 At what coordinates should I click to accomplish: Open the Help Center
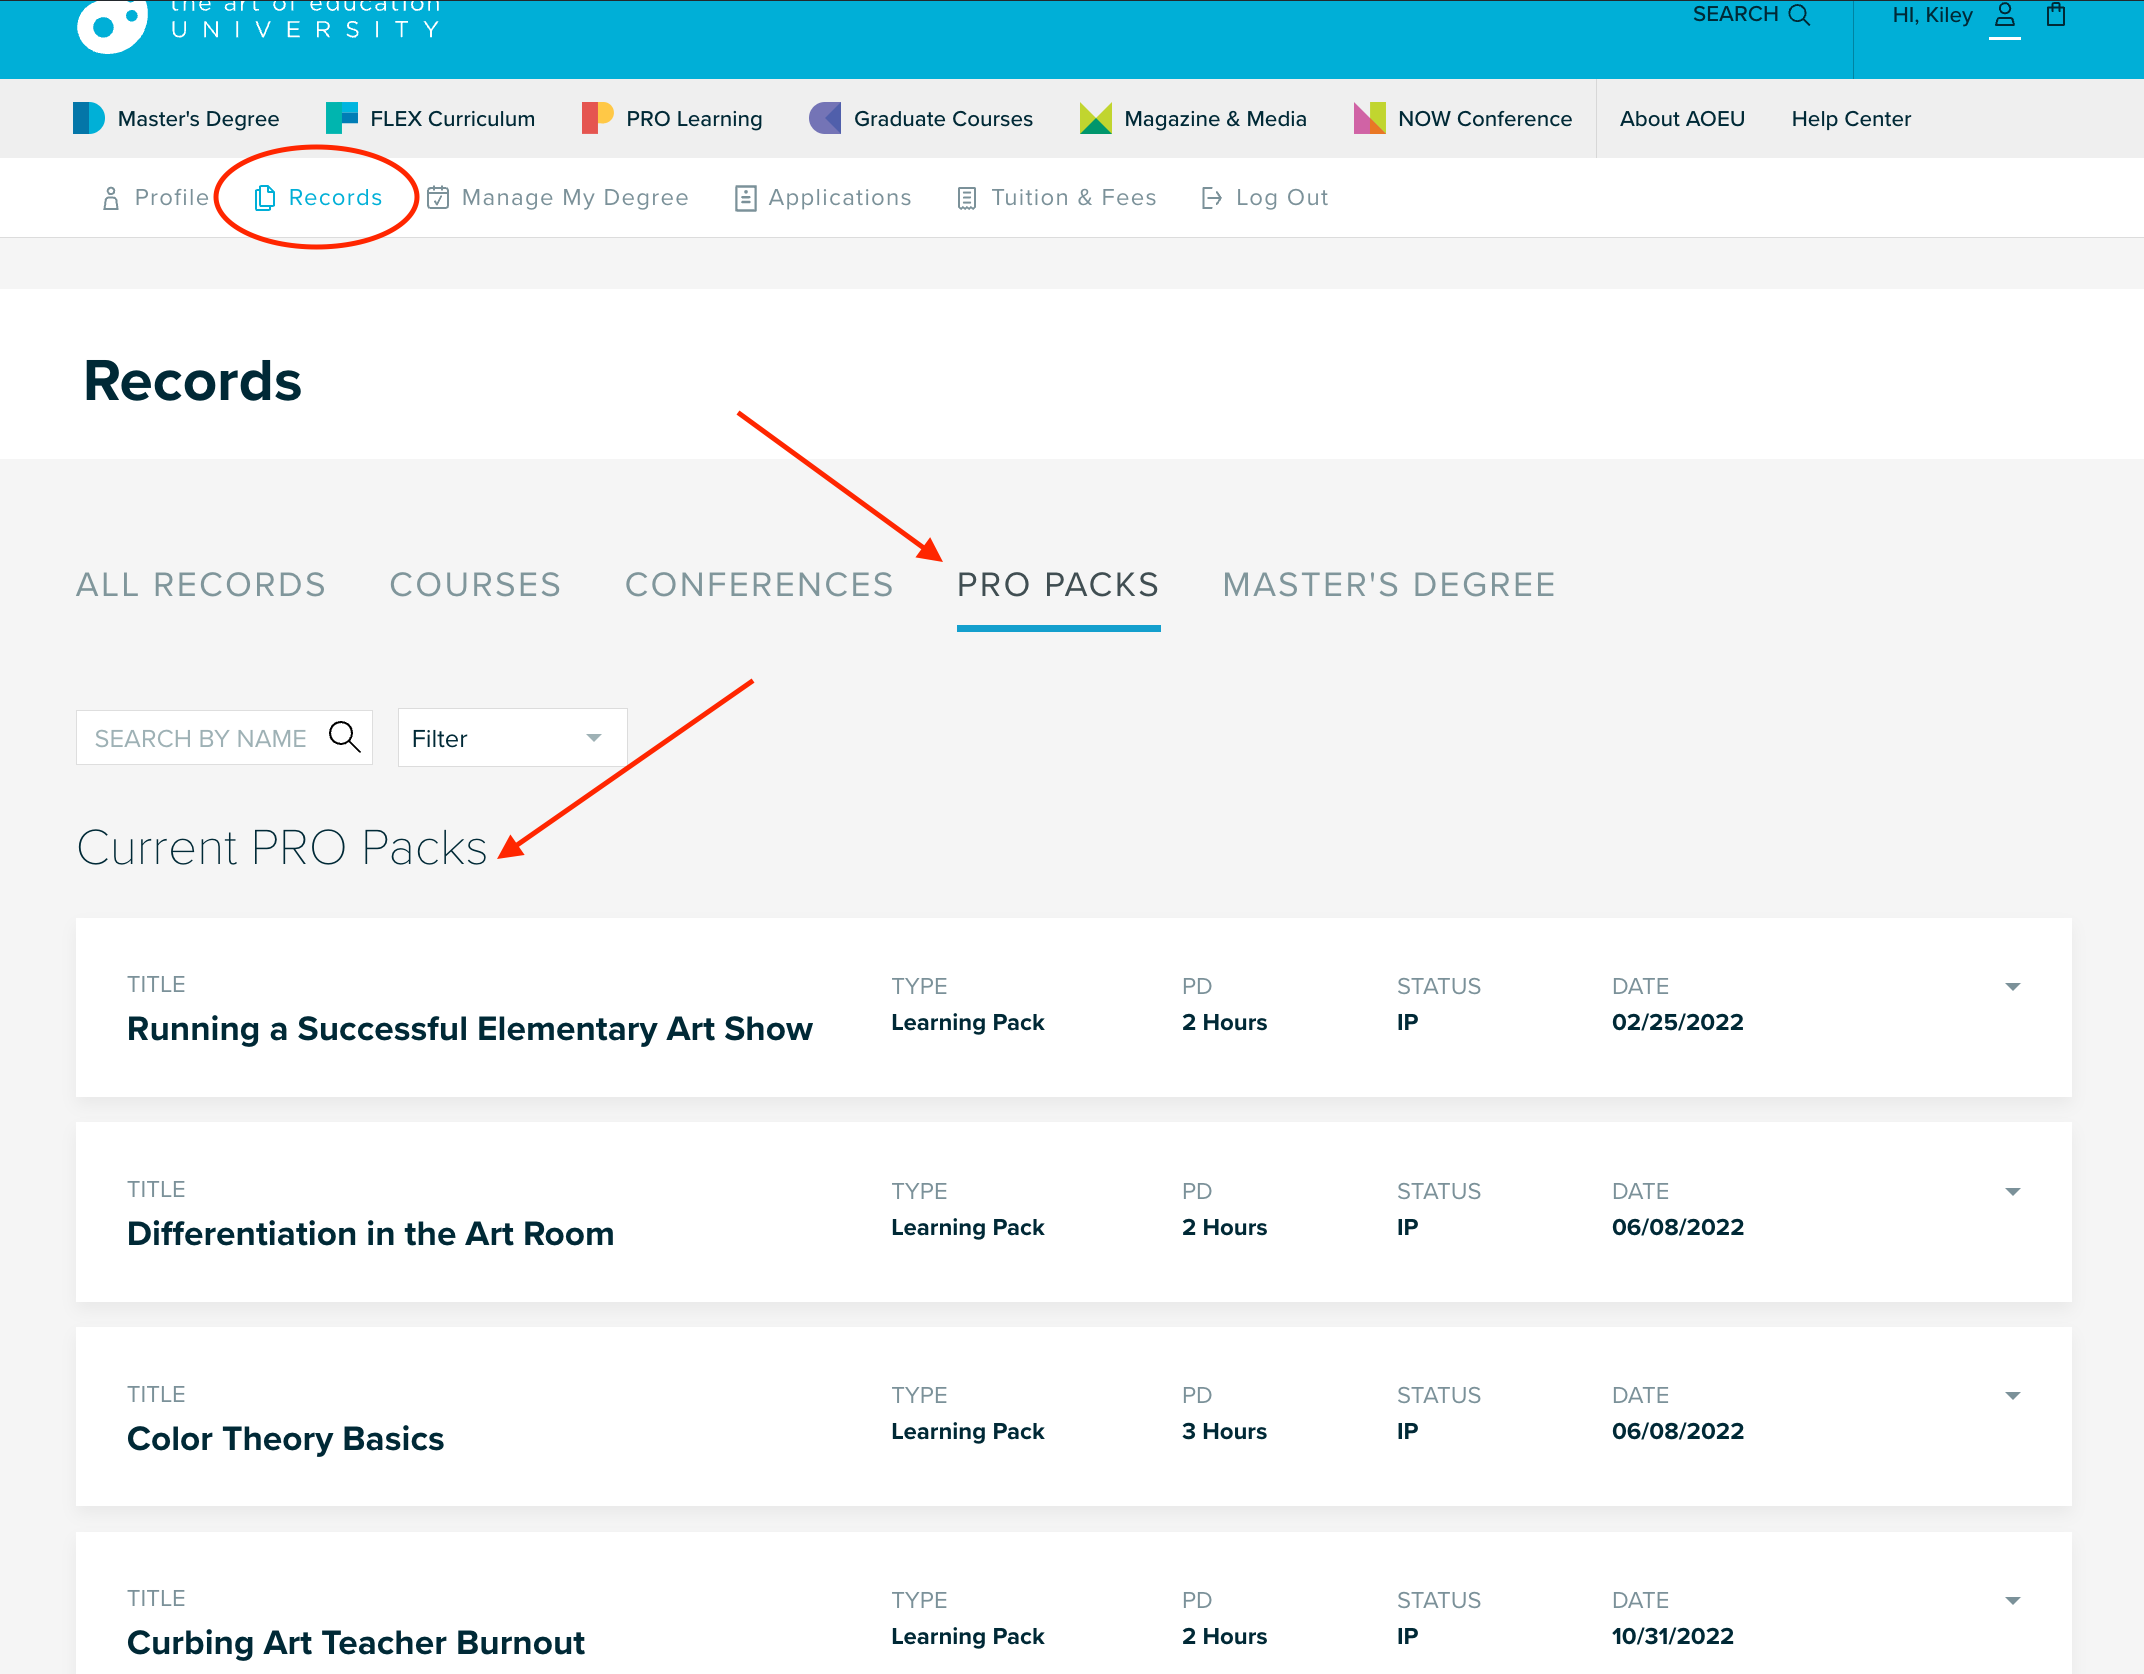pyautogui.click(x=1851, y=119)
